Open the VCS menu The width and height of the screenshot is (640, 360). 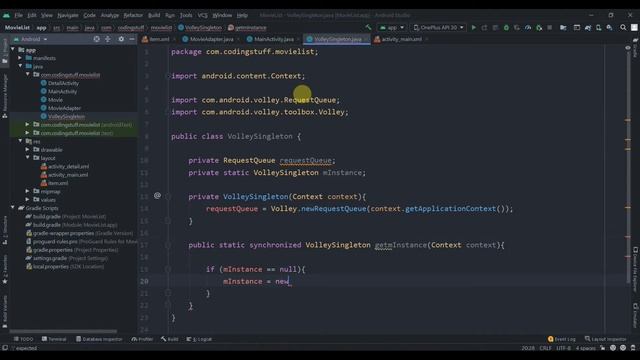pos(202,15)
